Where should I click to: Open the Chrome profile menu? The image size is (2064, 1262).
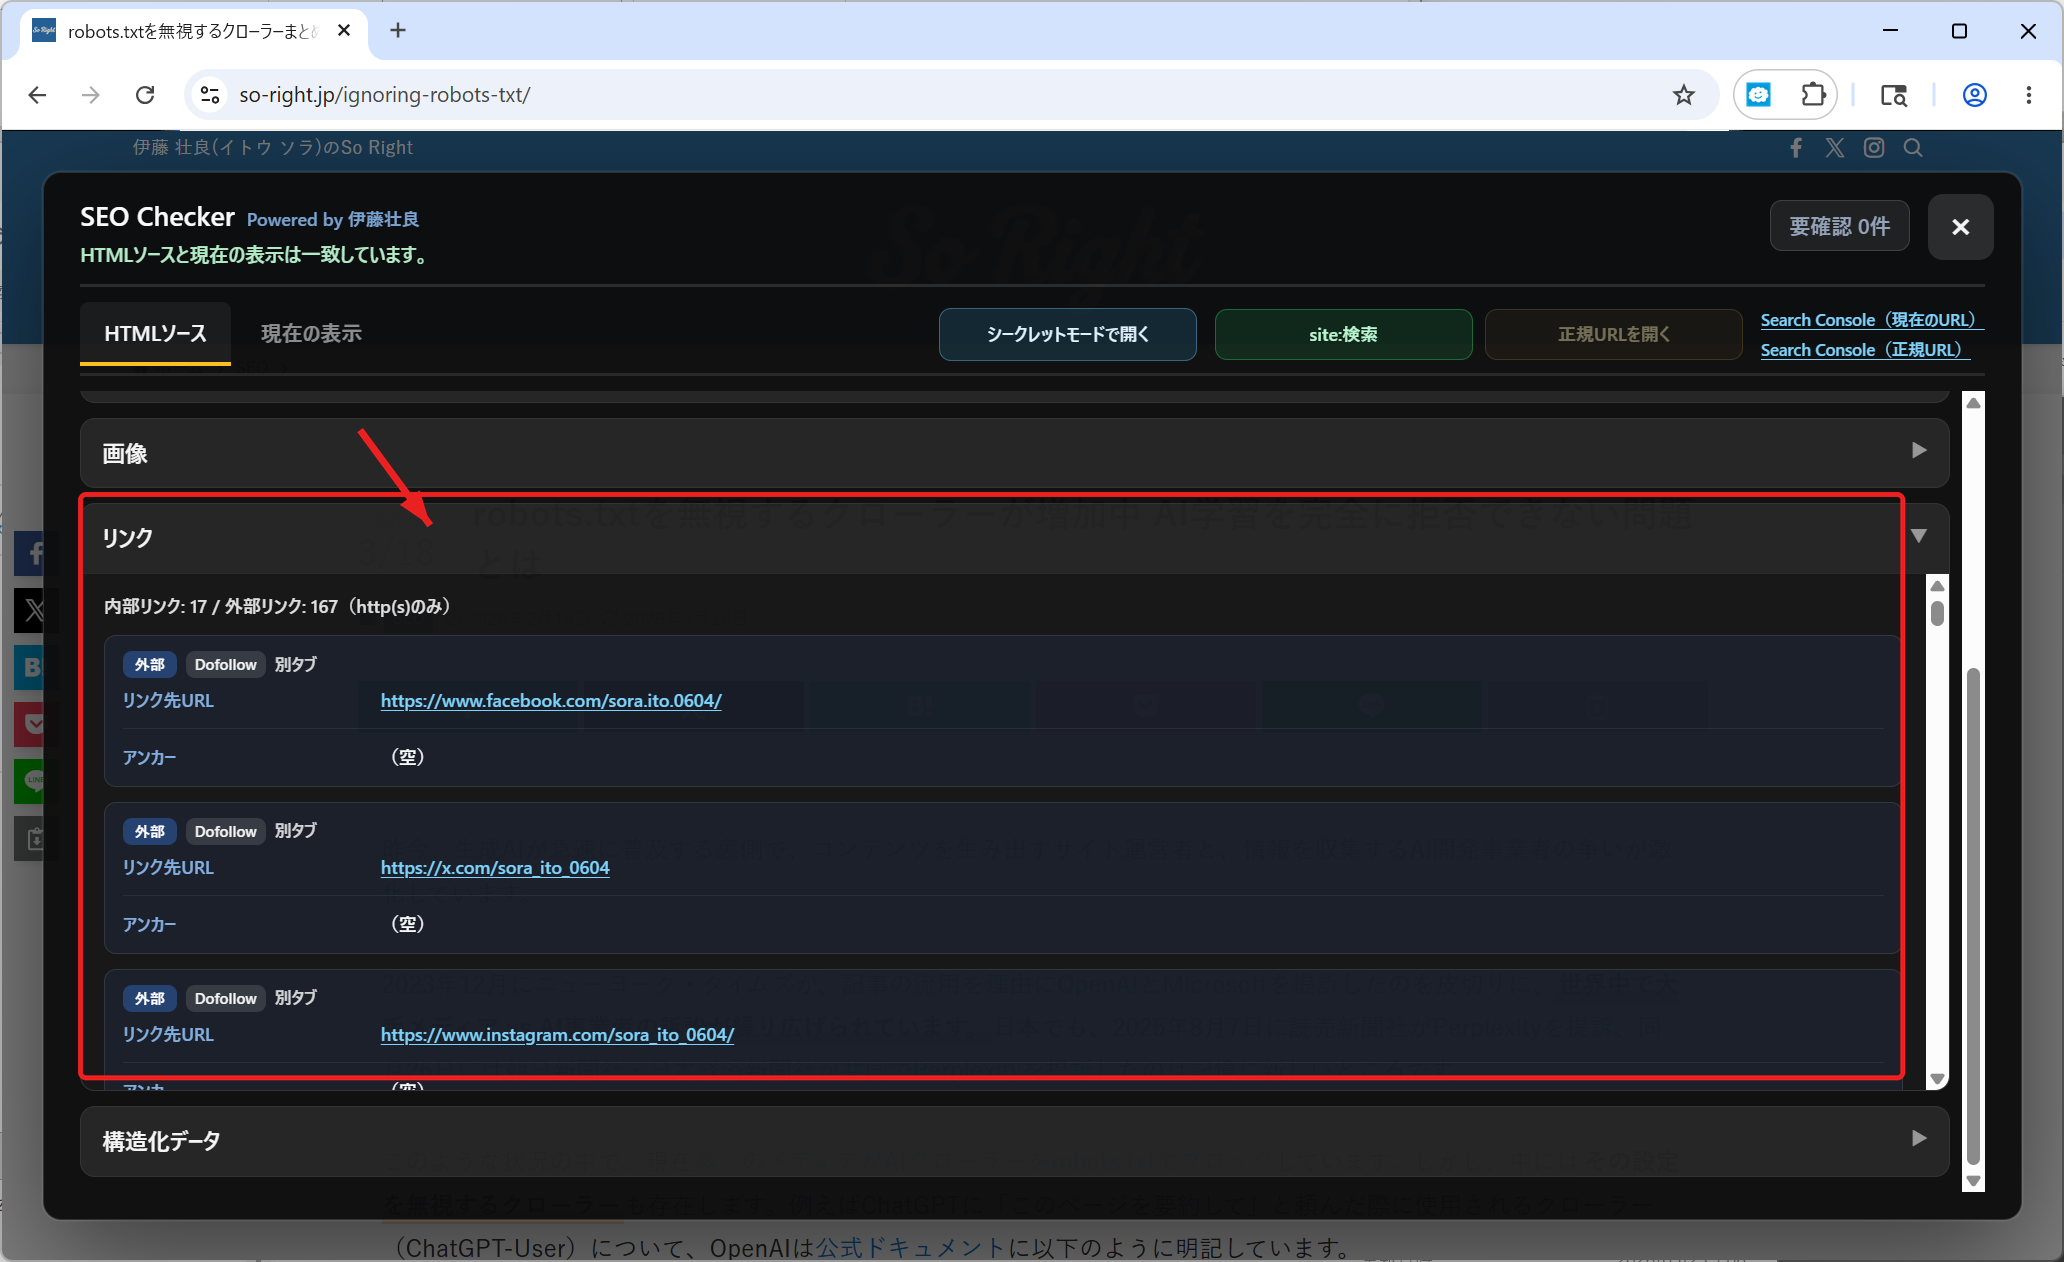click(1975, 95)
